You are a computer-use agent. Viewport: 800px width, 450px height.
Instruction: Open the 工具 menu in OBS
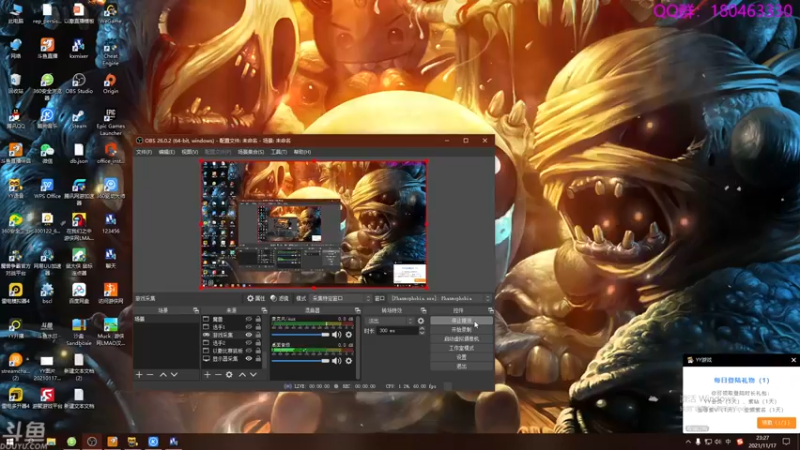tap(279, 152)
